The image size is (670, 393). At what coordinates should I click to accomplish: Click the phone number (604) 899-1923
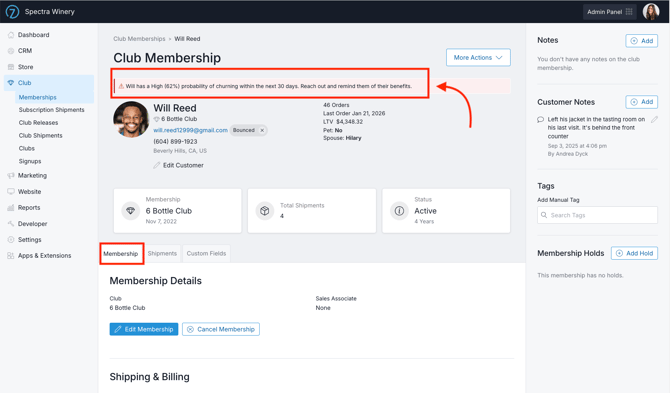click(x=175, y=141)
